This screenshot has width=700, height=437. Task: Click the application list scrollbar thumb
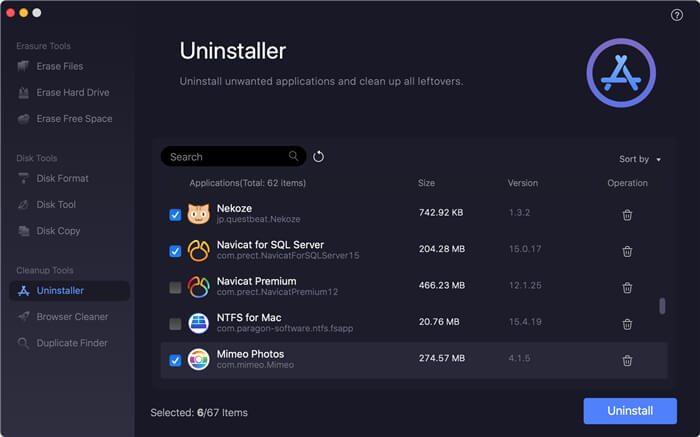[662, 306]
